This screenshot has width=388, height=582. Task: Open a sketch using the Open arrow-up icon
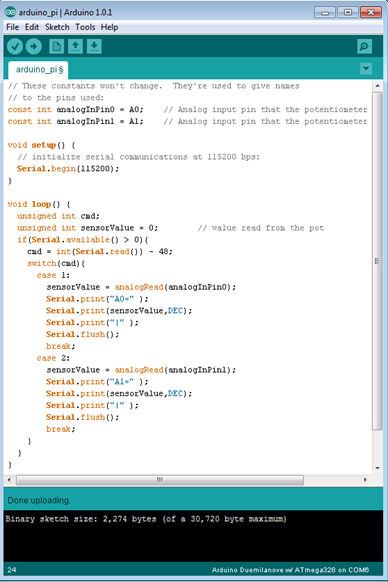pyautogui.click(x=75, y=46)
